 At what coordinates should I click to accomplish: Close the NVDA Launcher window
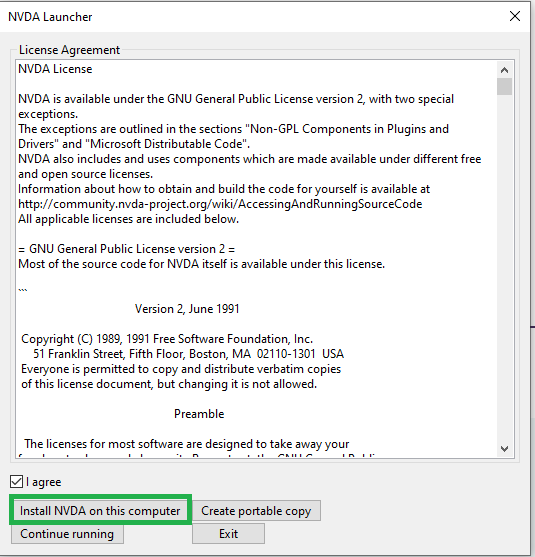[515, 16]
